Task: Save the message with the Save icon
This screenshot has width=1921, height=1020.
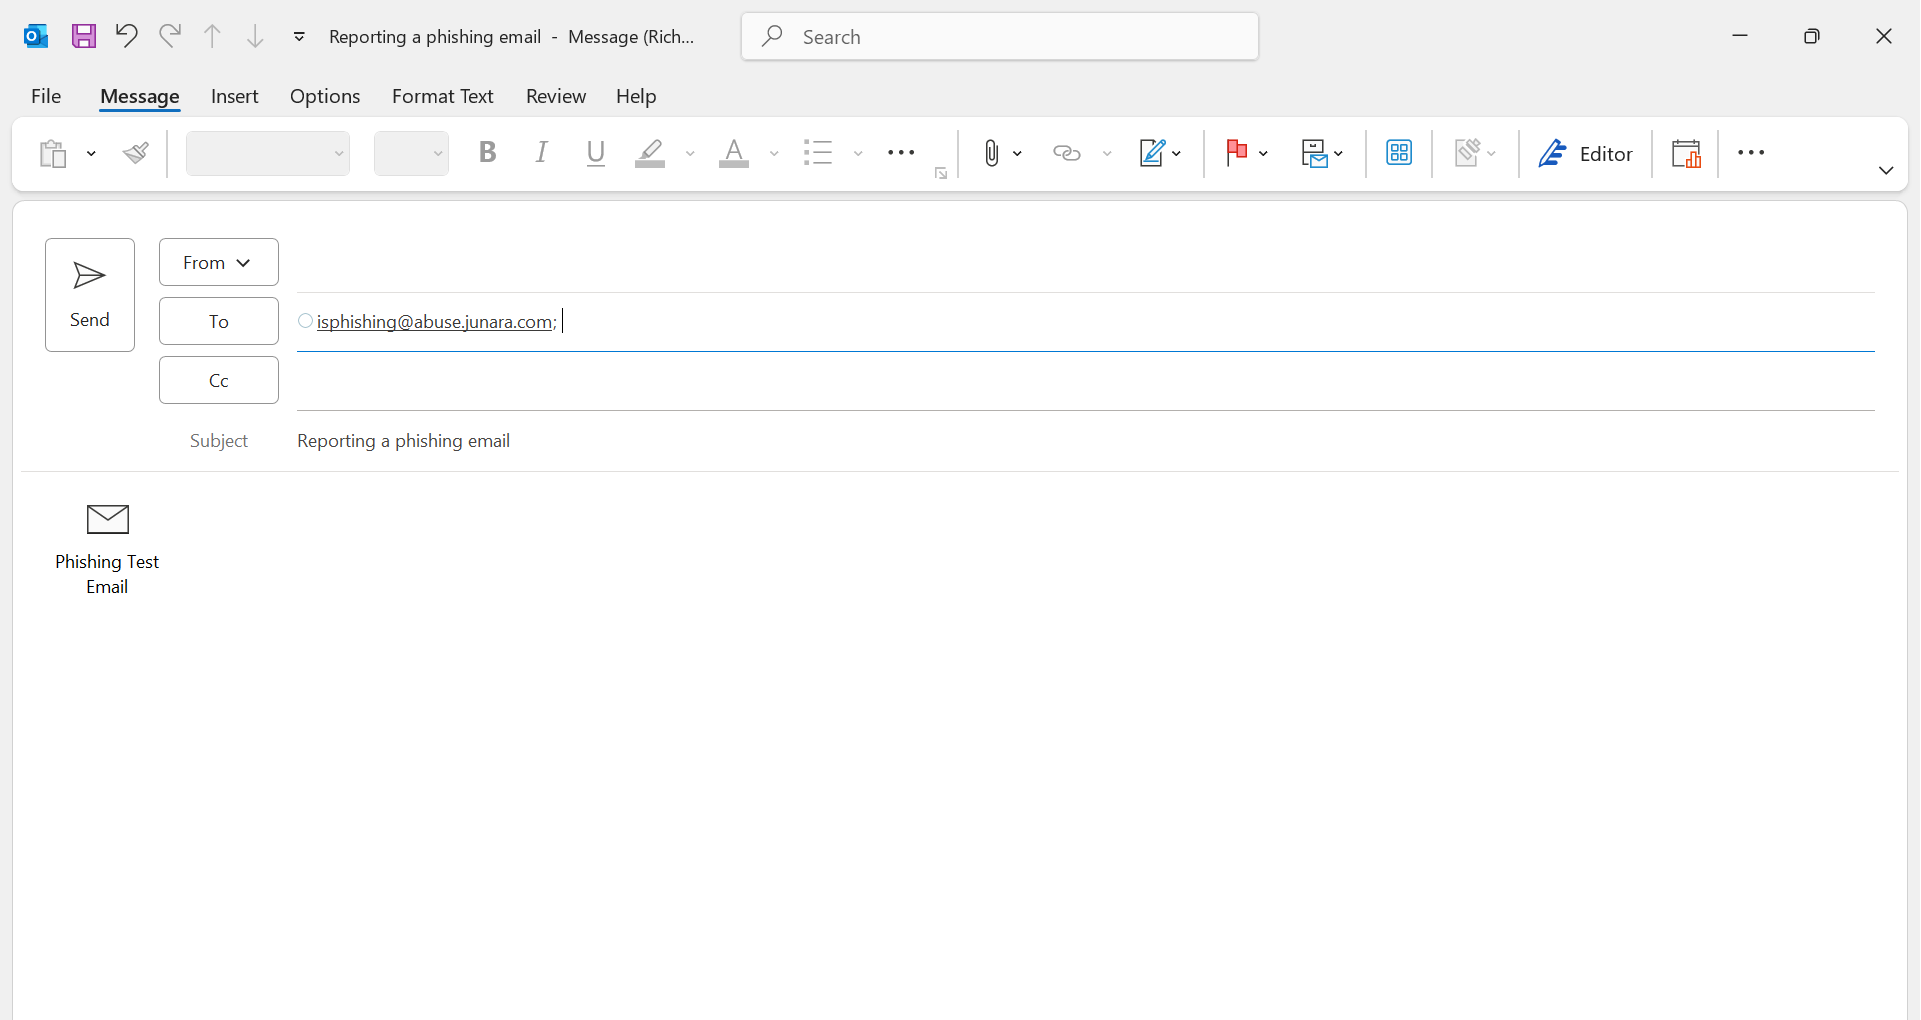Action: [x=84, y=37]
